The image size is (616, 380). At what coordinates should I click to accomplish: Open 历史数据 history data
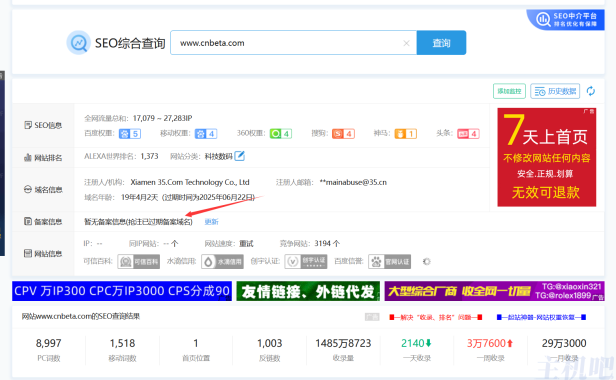point(555,91)
